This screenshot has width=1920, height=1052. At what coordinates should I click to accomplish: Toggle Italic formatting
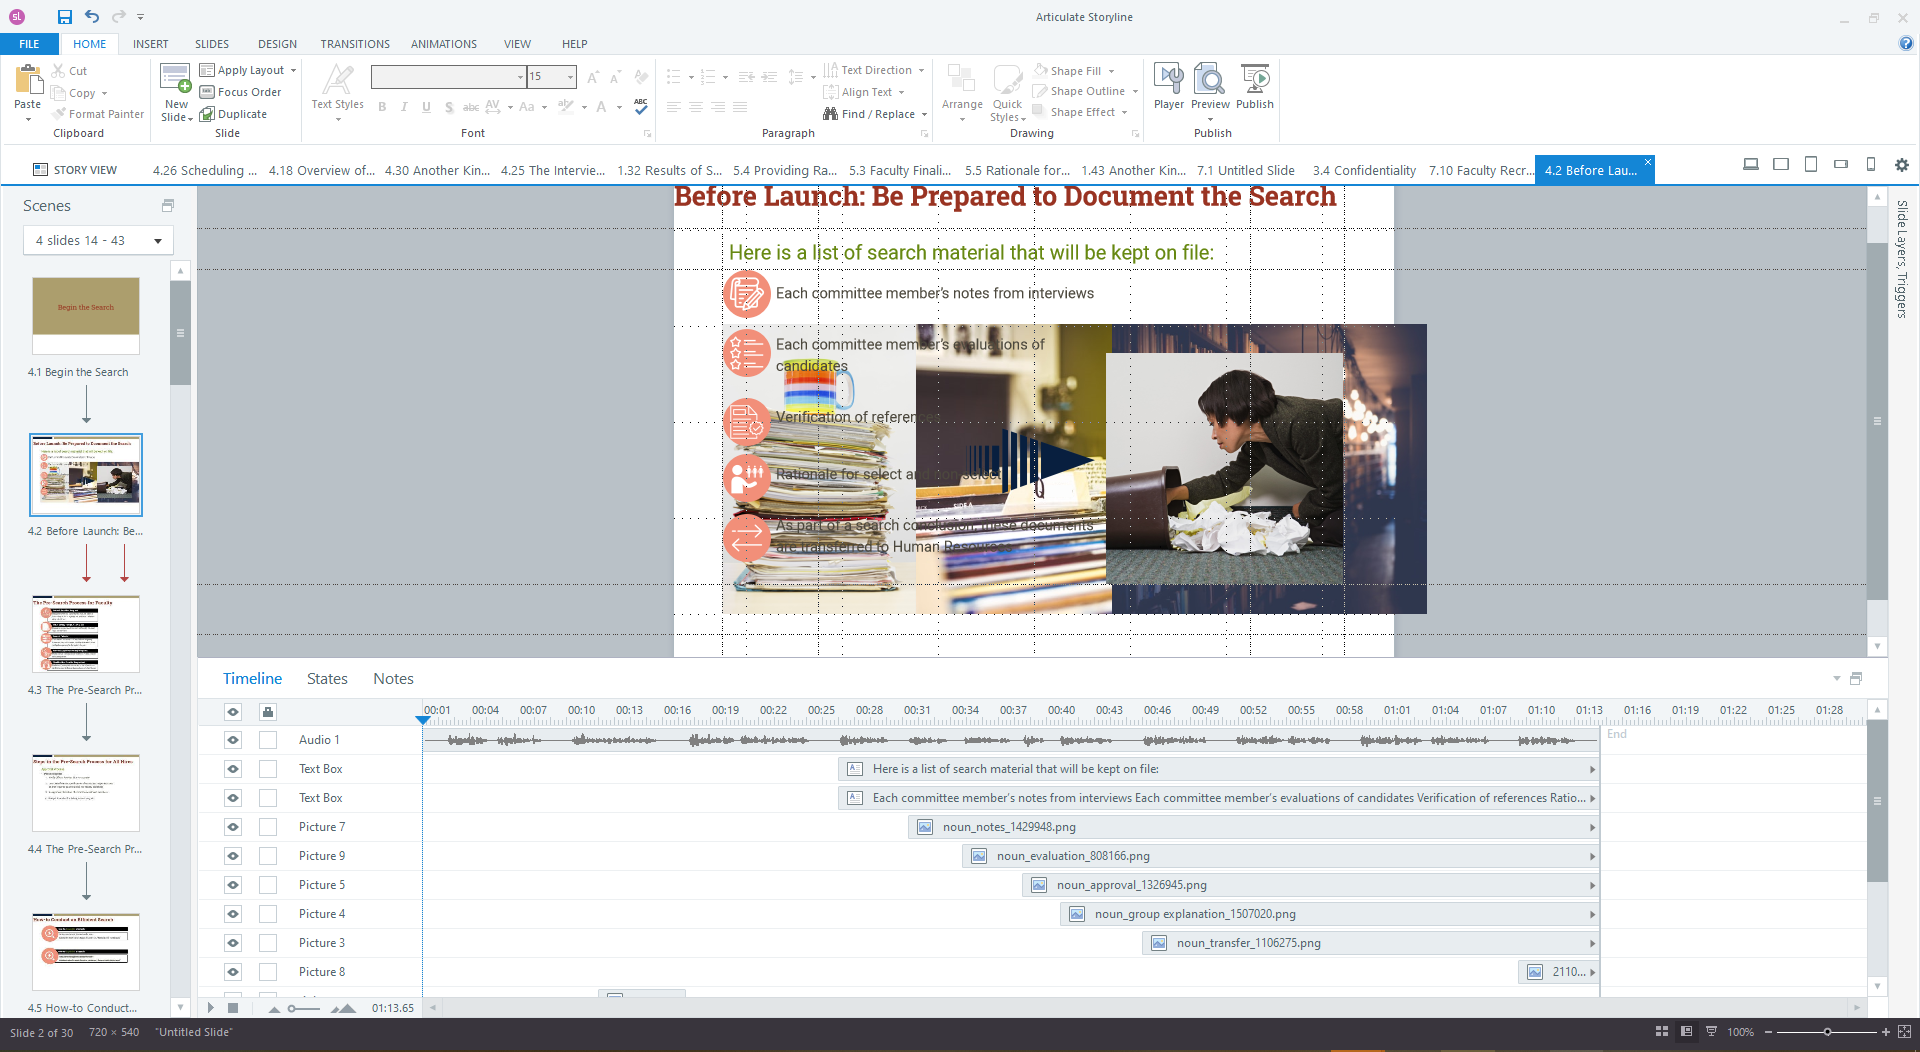pos(404,107)
